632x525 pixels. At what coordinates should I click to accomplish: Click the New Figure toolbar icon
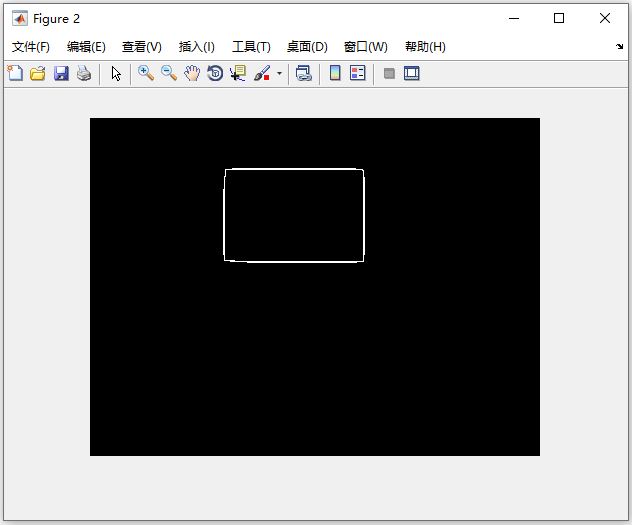point(15,74)
